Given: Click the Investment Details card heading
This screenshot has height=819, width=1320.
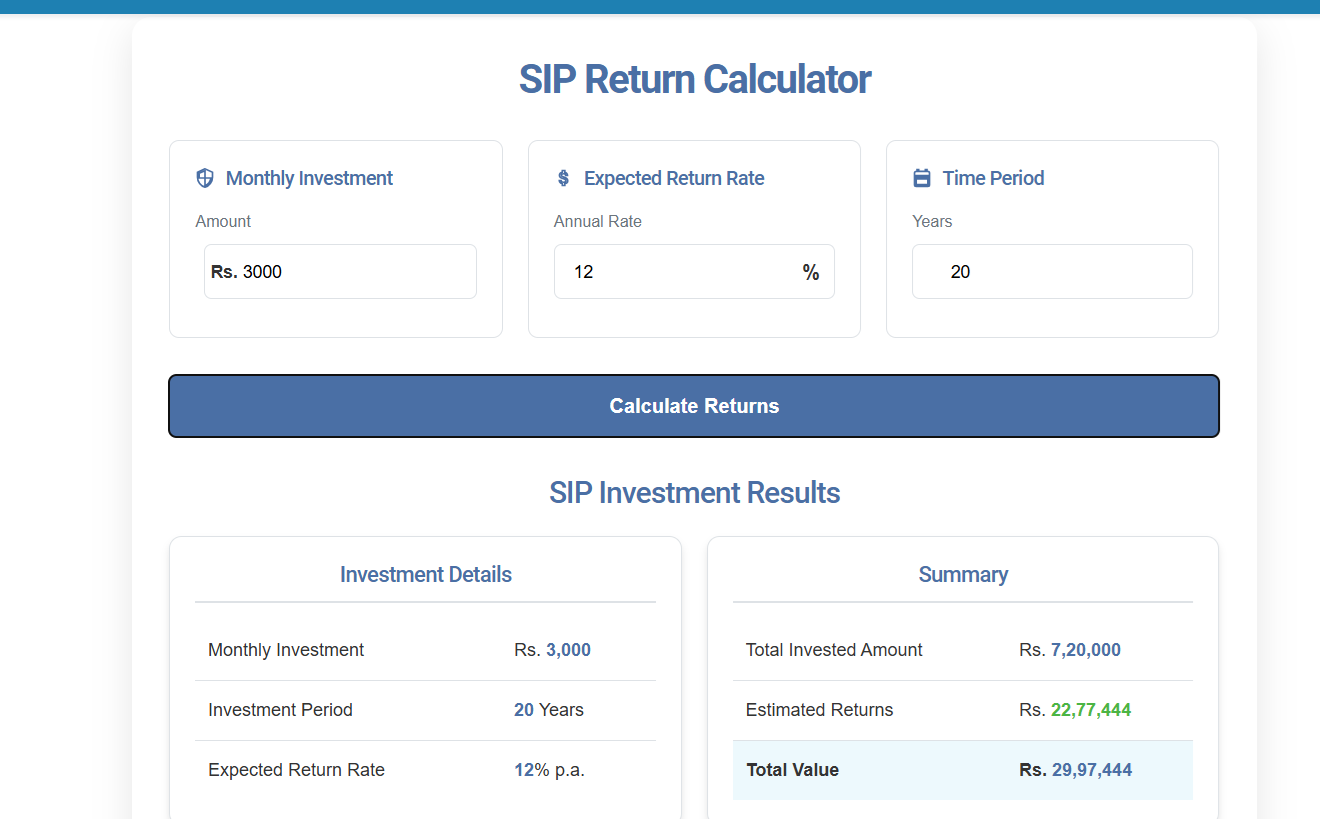Looking at the screenshot, I should [425, 574].
